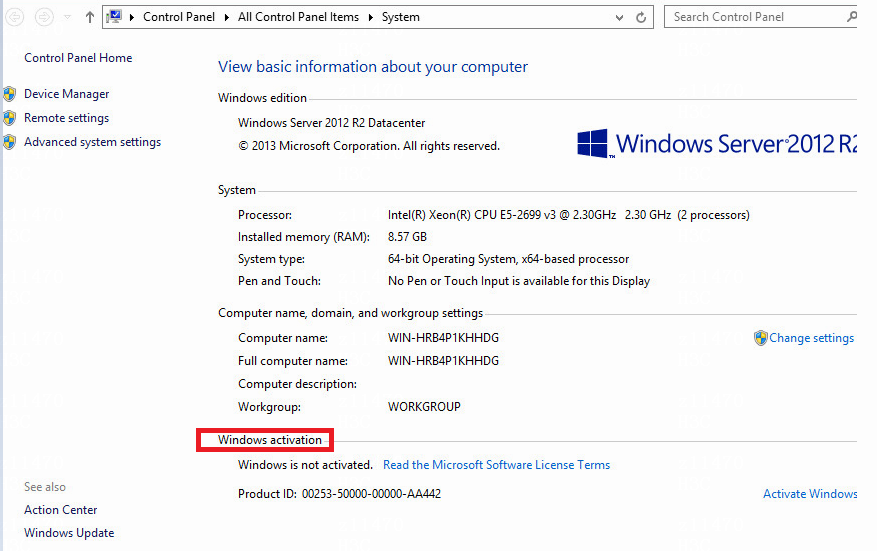
Task: Select the No Pen or Touch Input text
Action: (x=519, y=281)
